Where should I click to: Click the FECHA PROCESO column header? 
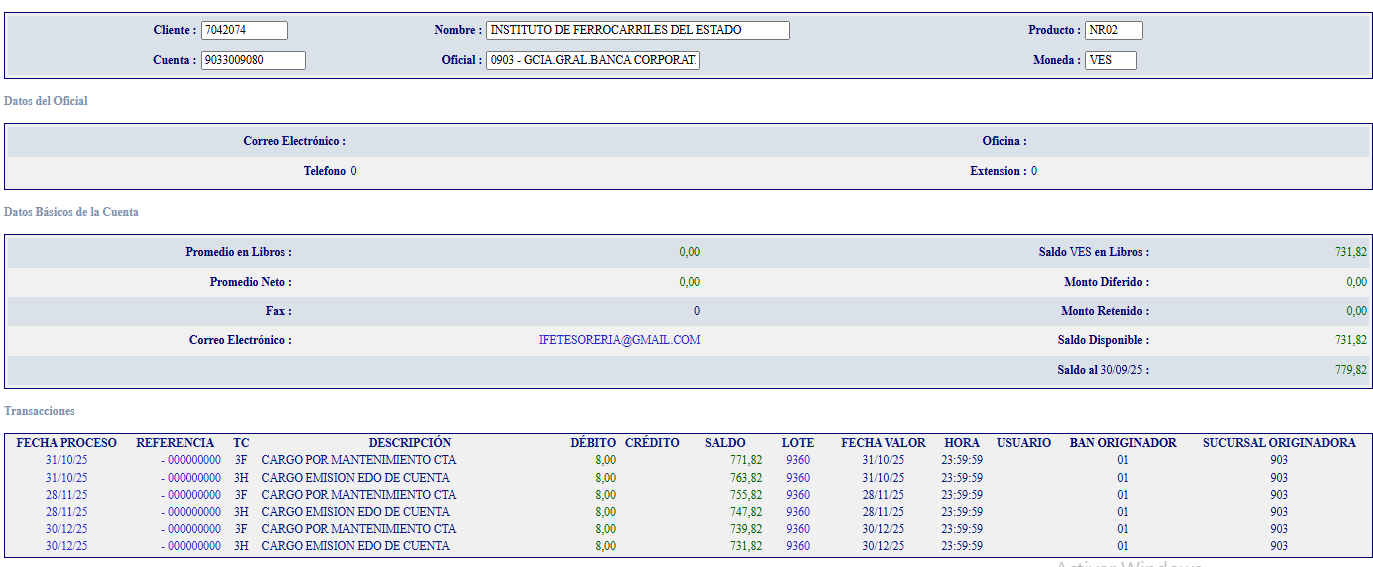point(66,443)
